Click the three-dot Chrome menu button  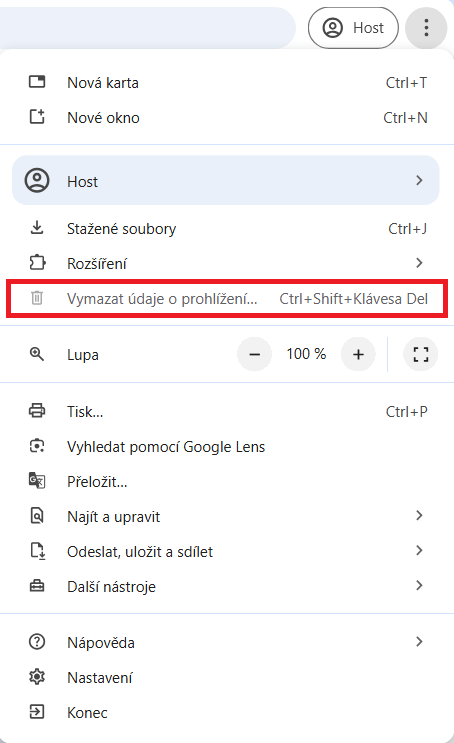click(x=426, y=28)
